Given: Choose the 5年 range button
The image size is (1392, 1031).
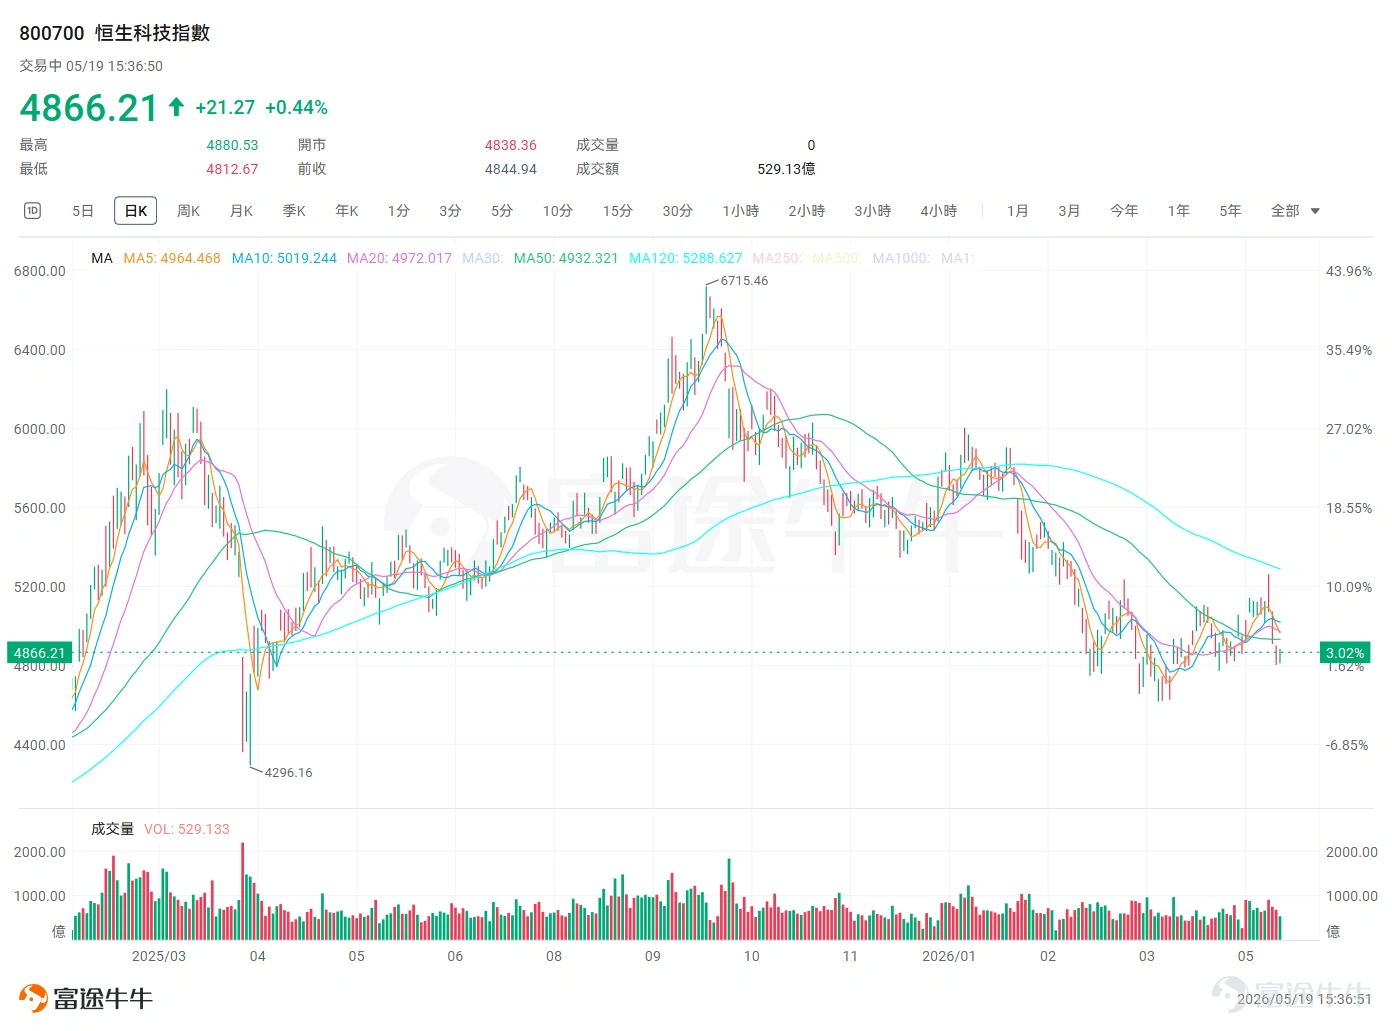Looking at the screenshot, I should coord(1231,211).
